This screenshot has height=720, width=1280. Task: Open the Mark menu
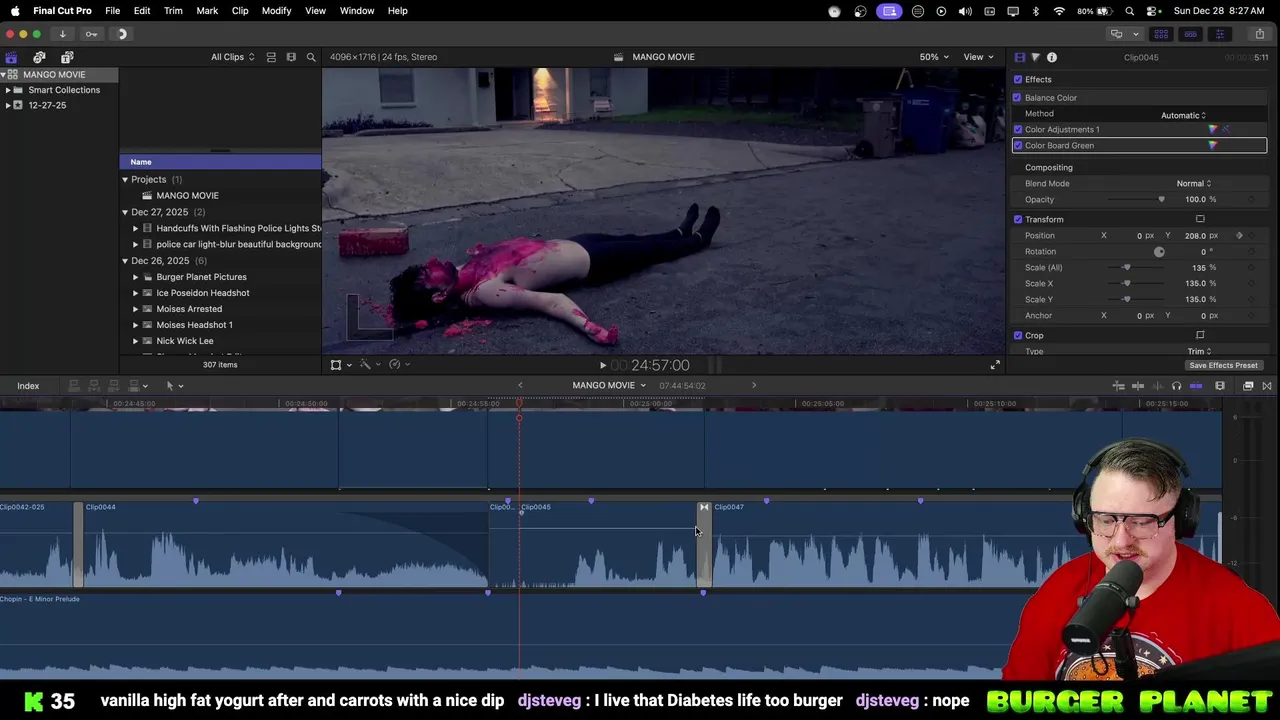207,10
